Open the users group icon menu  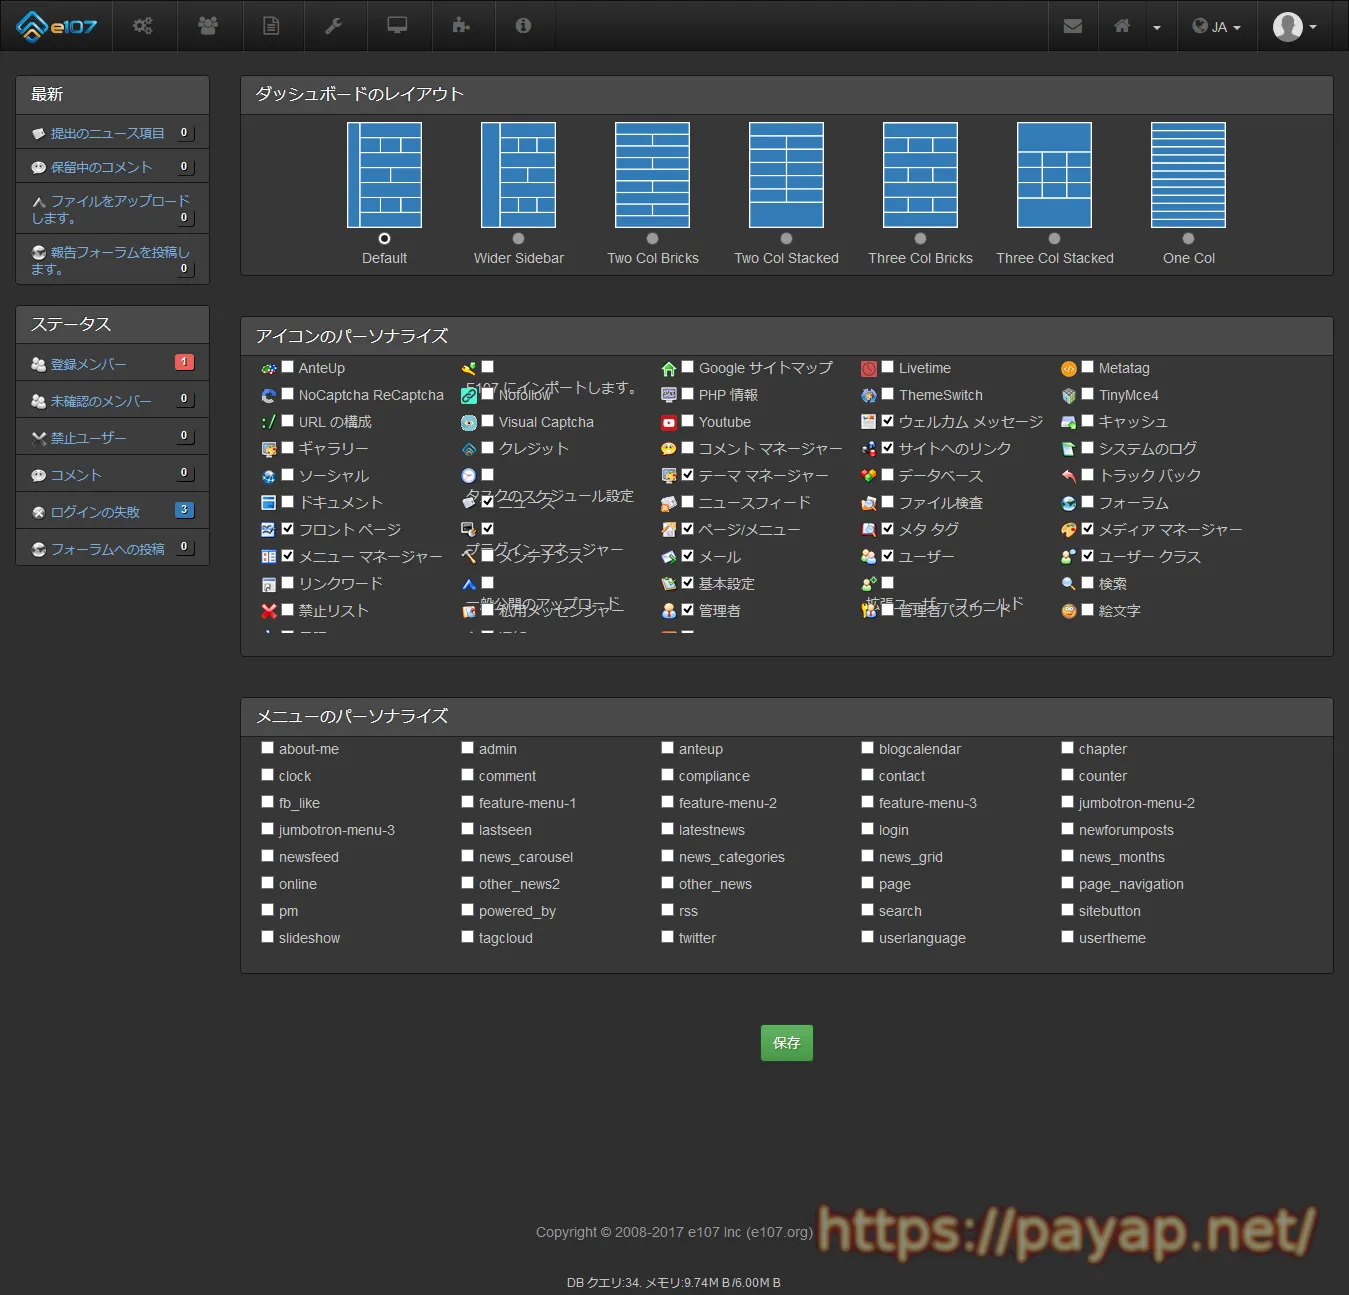[x=208, y=26]
